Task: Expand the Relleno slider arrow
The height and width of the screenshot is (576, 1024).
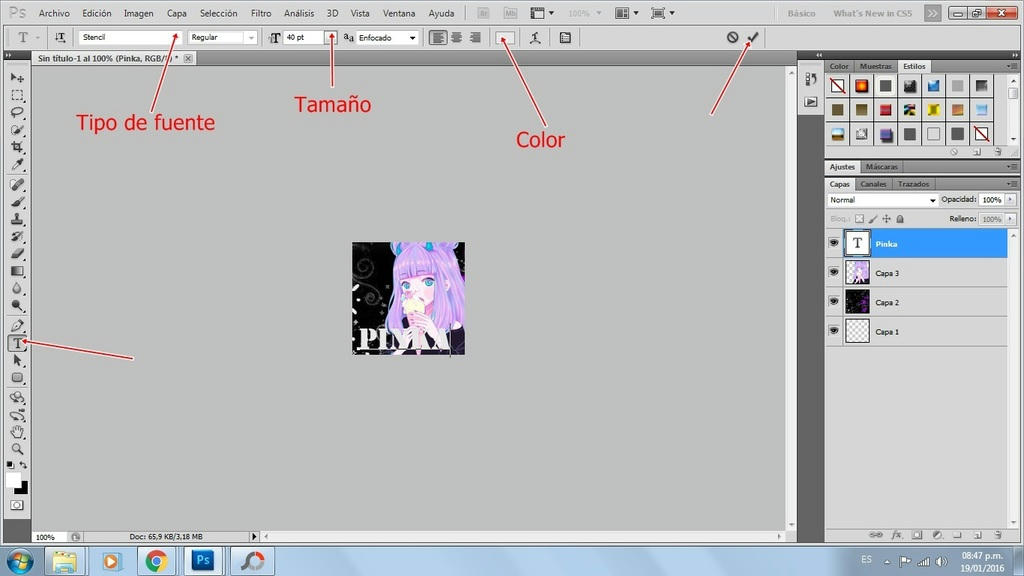Action: click(x=1010, y=219)
